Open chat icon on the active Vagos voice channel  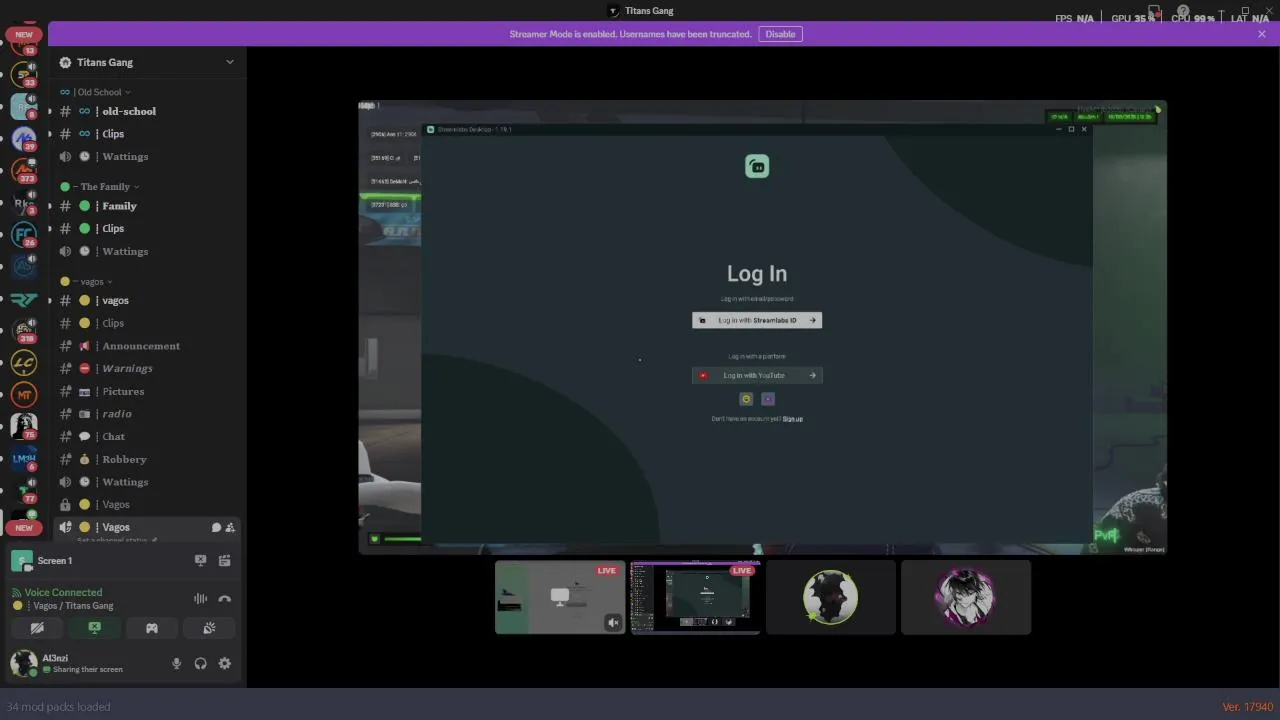216,527
